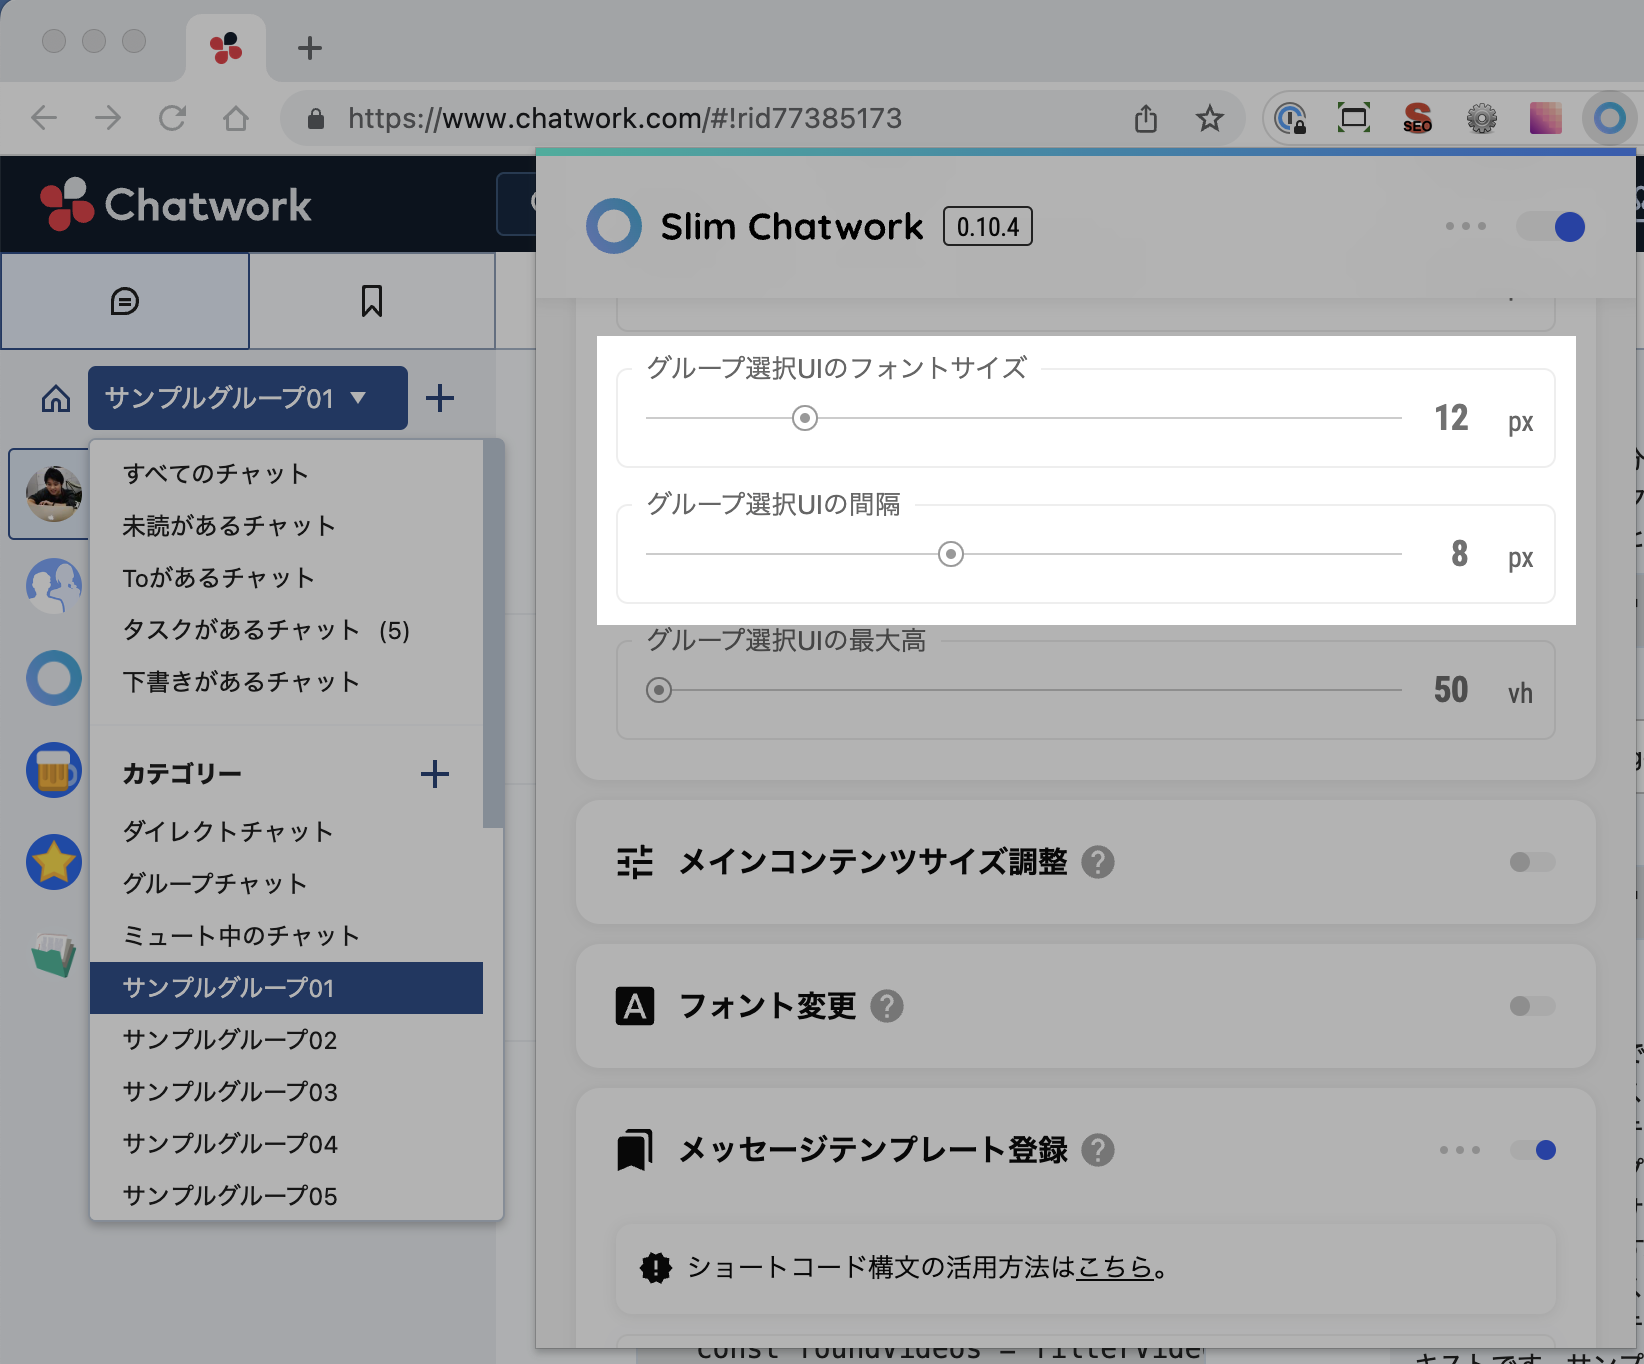
Task: Select サンプルグループ04 entry
Action: [x=286, y=1144]
